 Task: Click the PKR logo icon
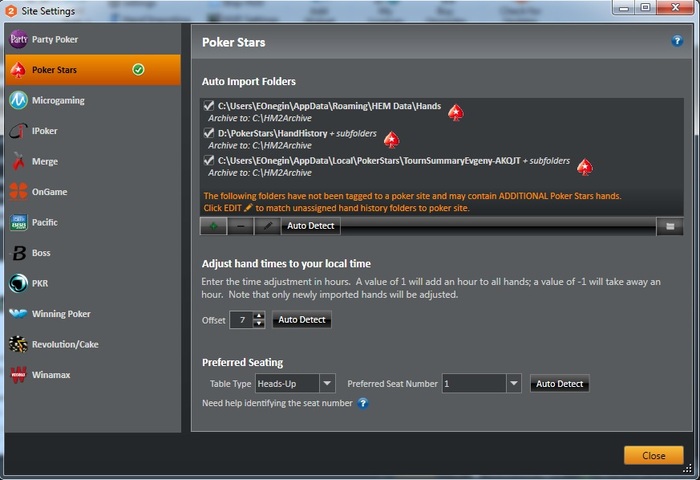point(18,283)
